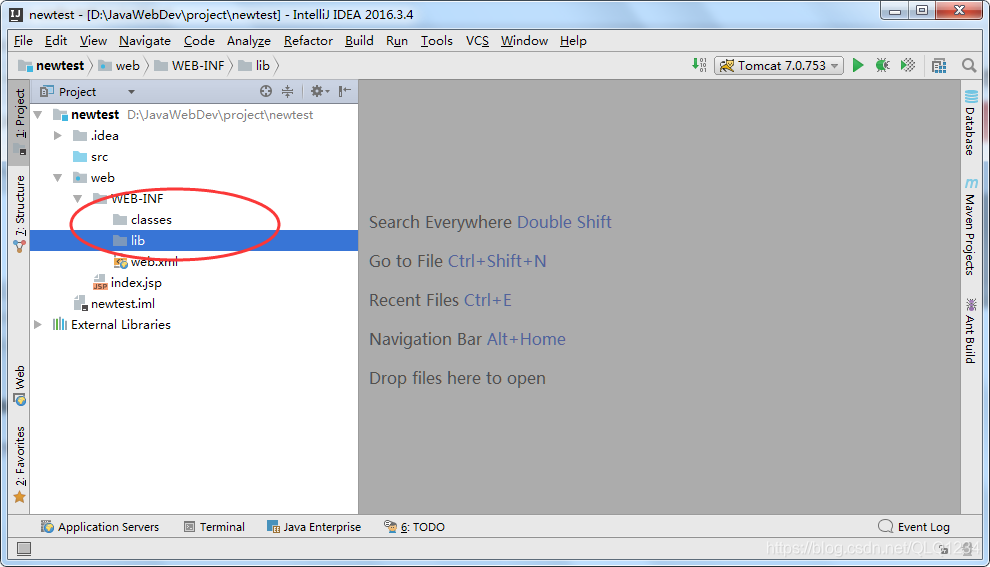Run with coverage icon in toolbar

click(x=908, y=65)
